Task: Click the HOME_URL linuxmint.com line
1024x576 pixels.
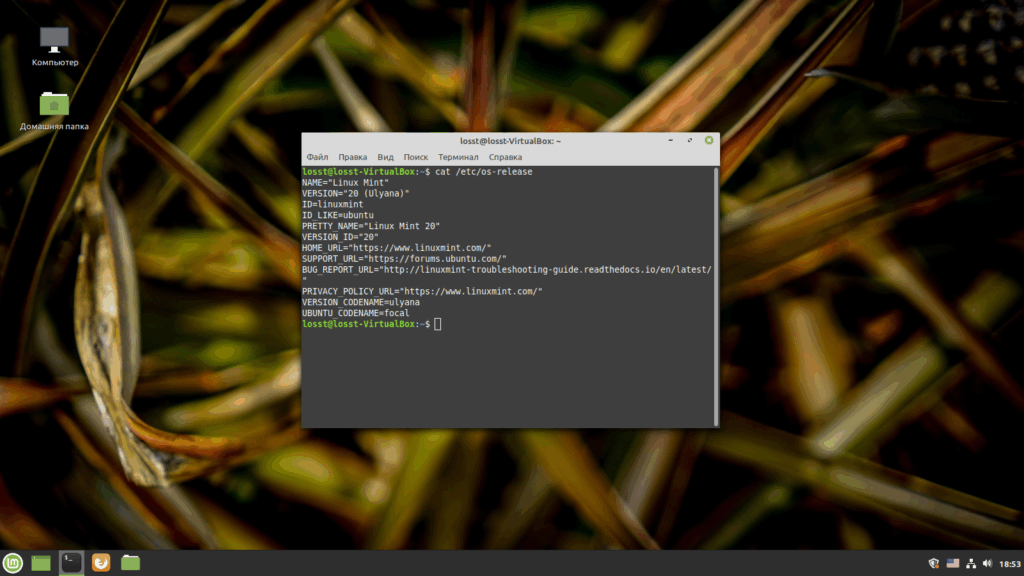Action: tap(396, 248)
